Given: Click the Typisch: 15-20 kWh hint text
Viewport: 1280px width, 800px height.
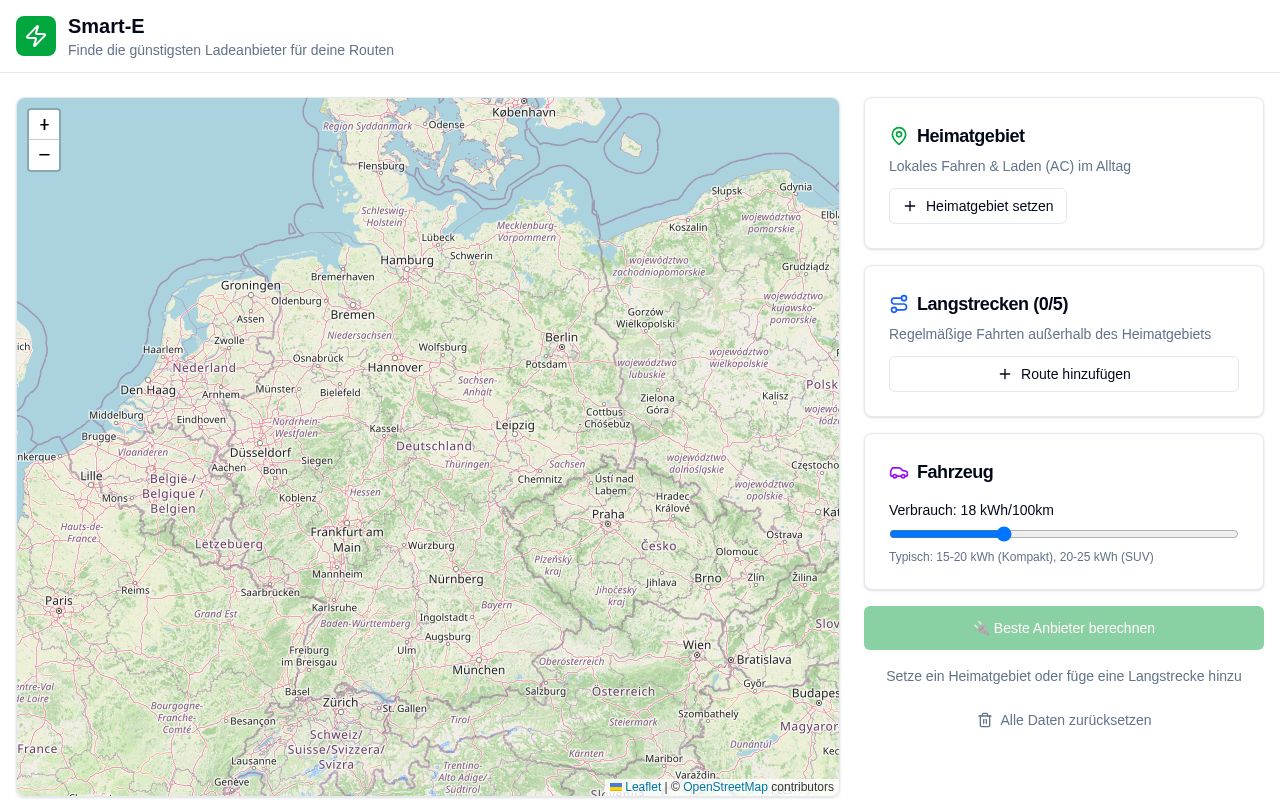Looking at the screenshot, I should tap(1021, 557).
